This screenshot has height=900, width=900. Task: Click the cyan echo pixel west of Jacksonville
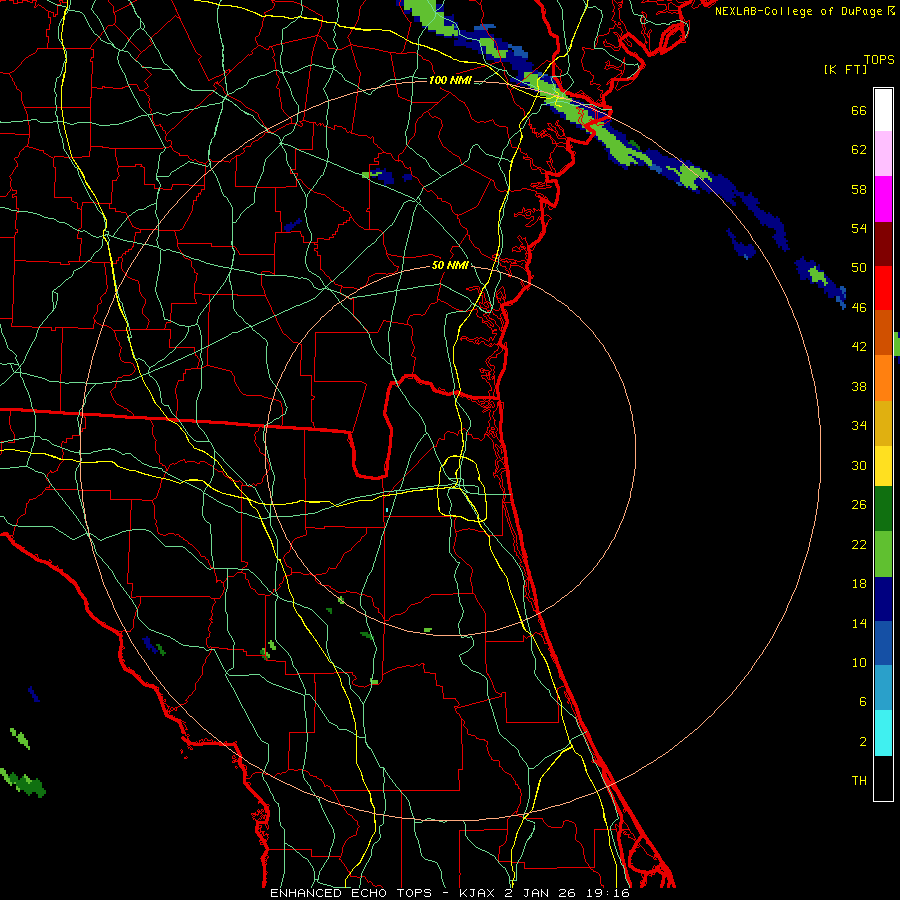click(387, 510)
